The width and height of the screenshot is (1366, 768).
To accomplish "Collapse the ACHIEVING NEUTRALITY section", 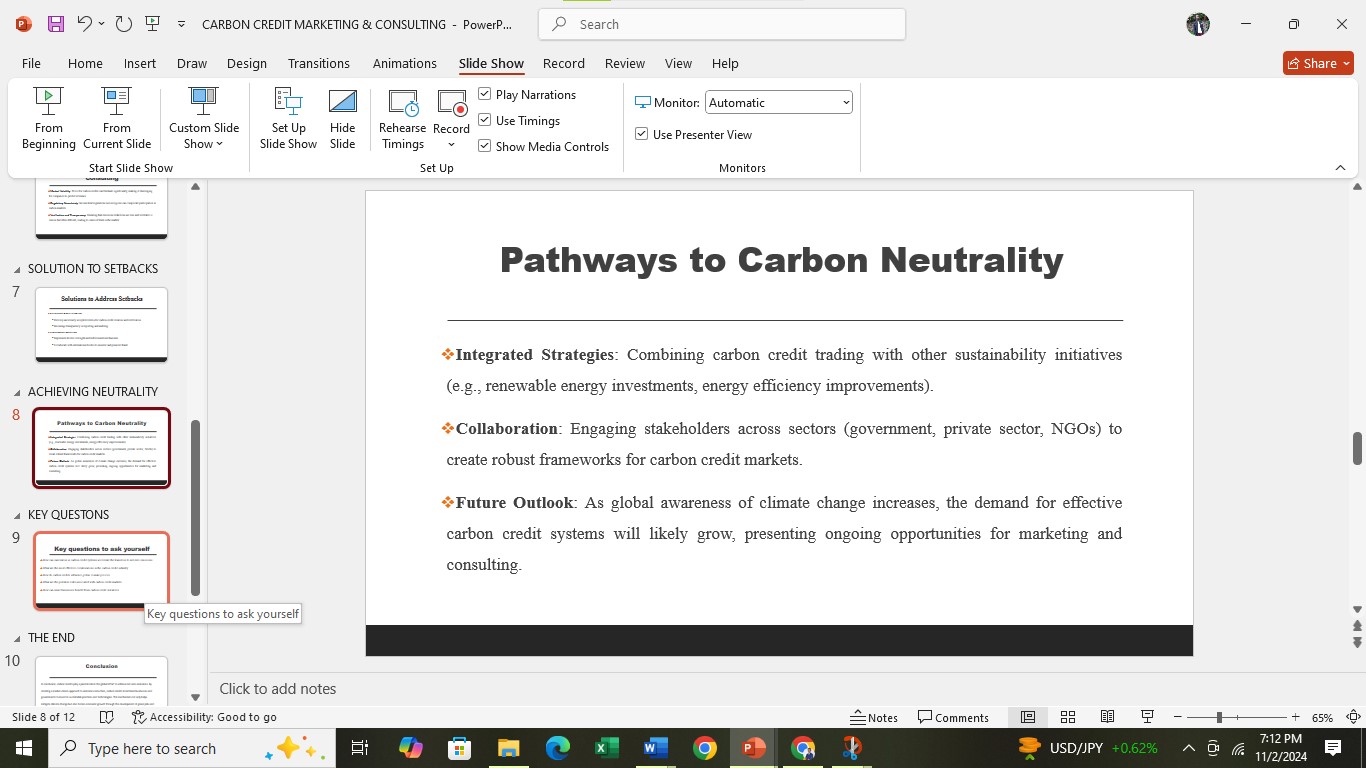I will [16, 392].
